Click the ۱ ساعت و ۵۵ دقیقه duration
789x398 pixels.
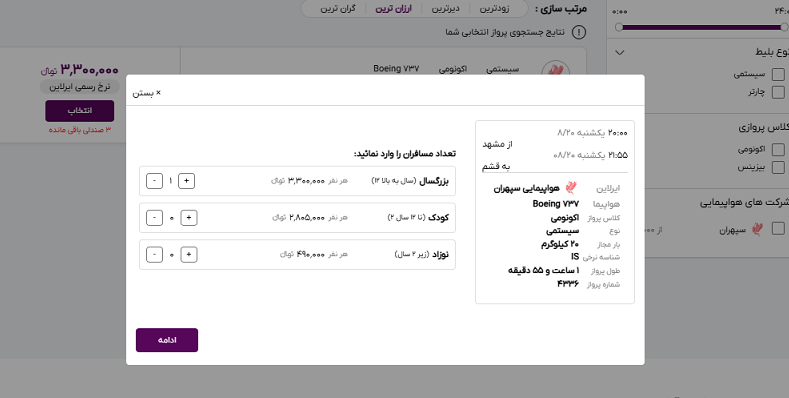click(x=543, y=270)
